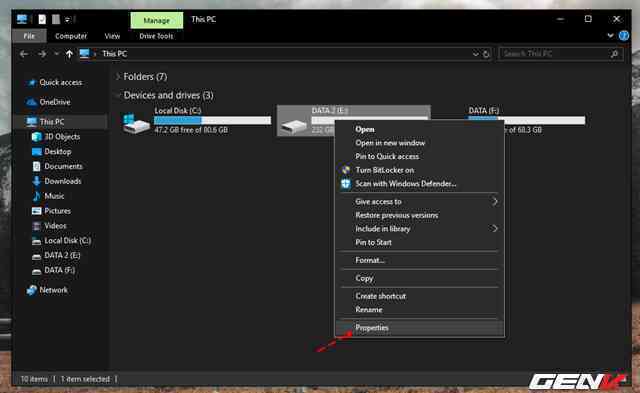Go up one level with up arrow
The height and width of the screenshot is (393, 640).
point(69,53)
